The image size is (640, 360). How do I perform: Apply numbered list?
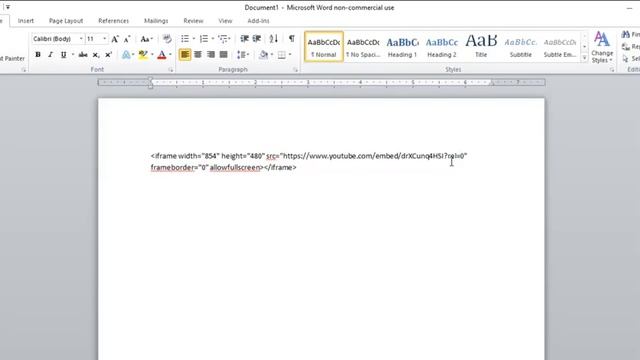(x=204, y=39)
